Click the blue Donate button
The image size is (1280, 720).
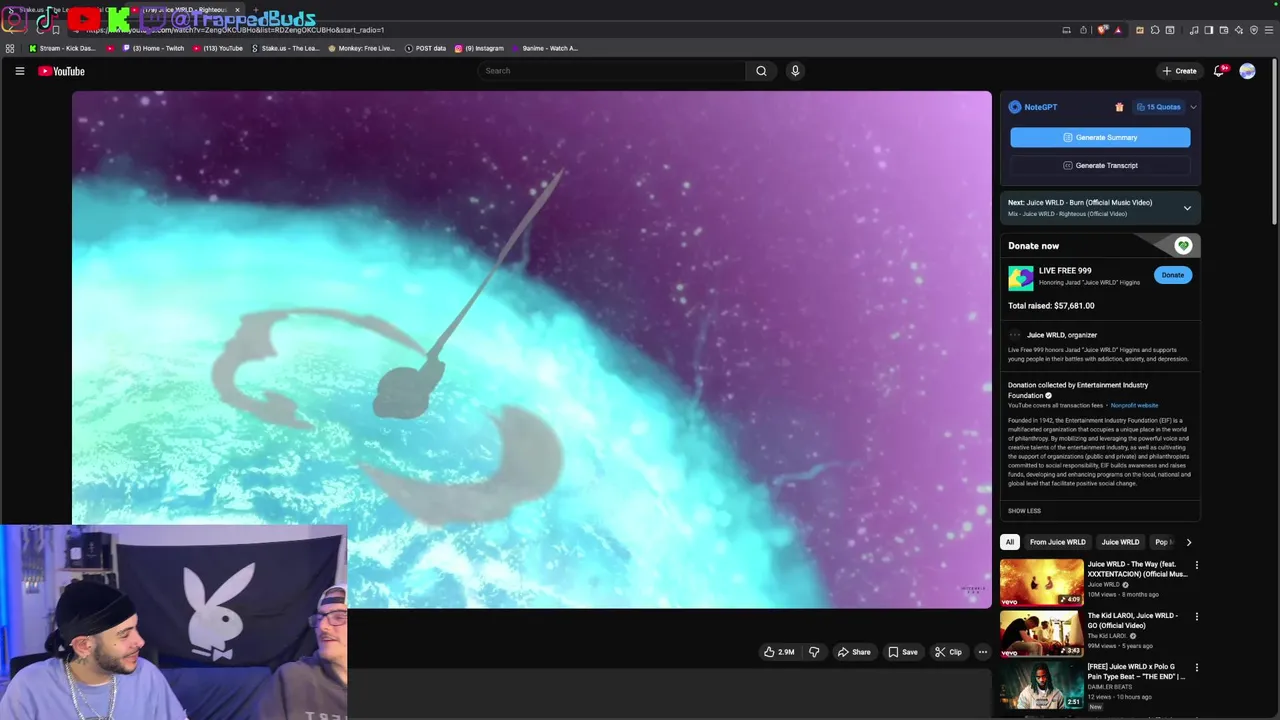point(1173,275)
